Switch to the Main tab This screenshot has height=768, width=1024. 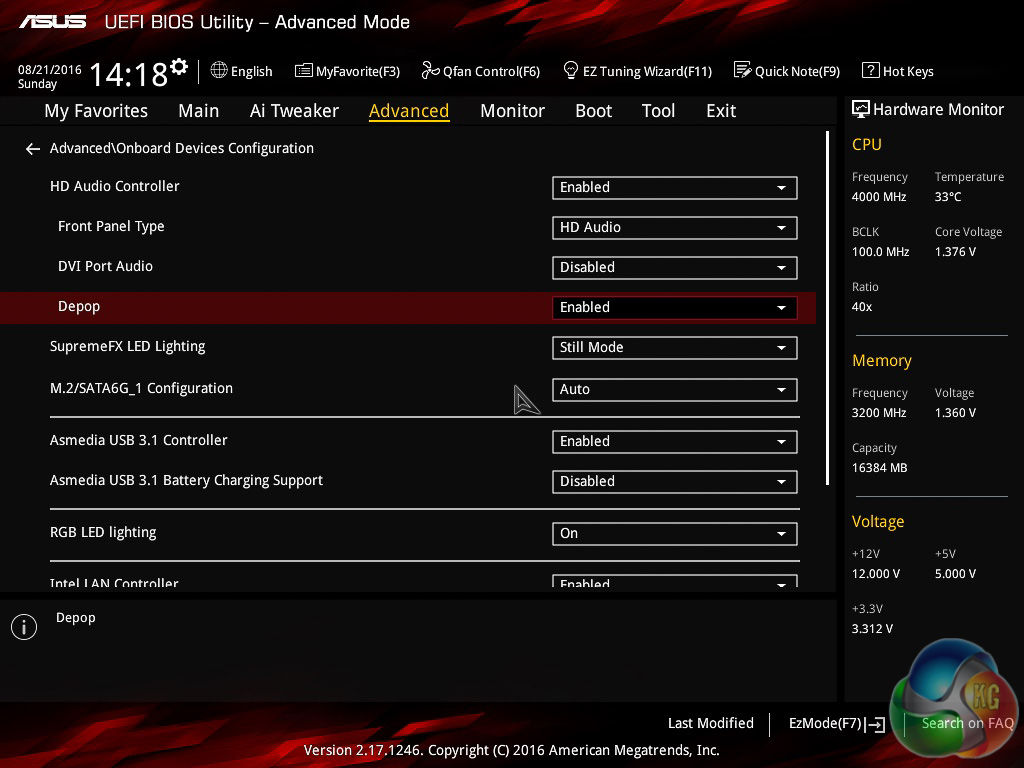click(199, 111)
